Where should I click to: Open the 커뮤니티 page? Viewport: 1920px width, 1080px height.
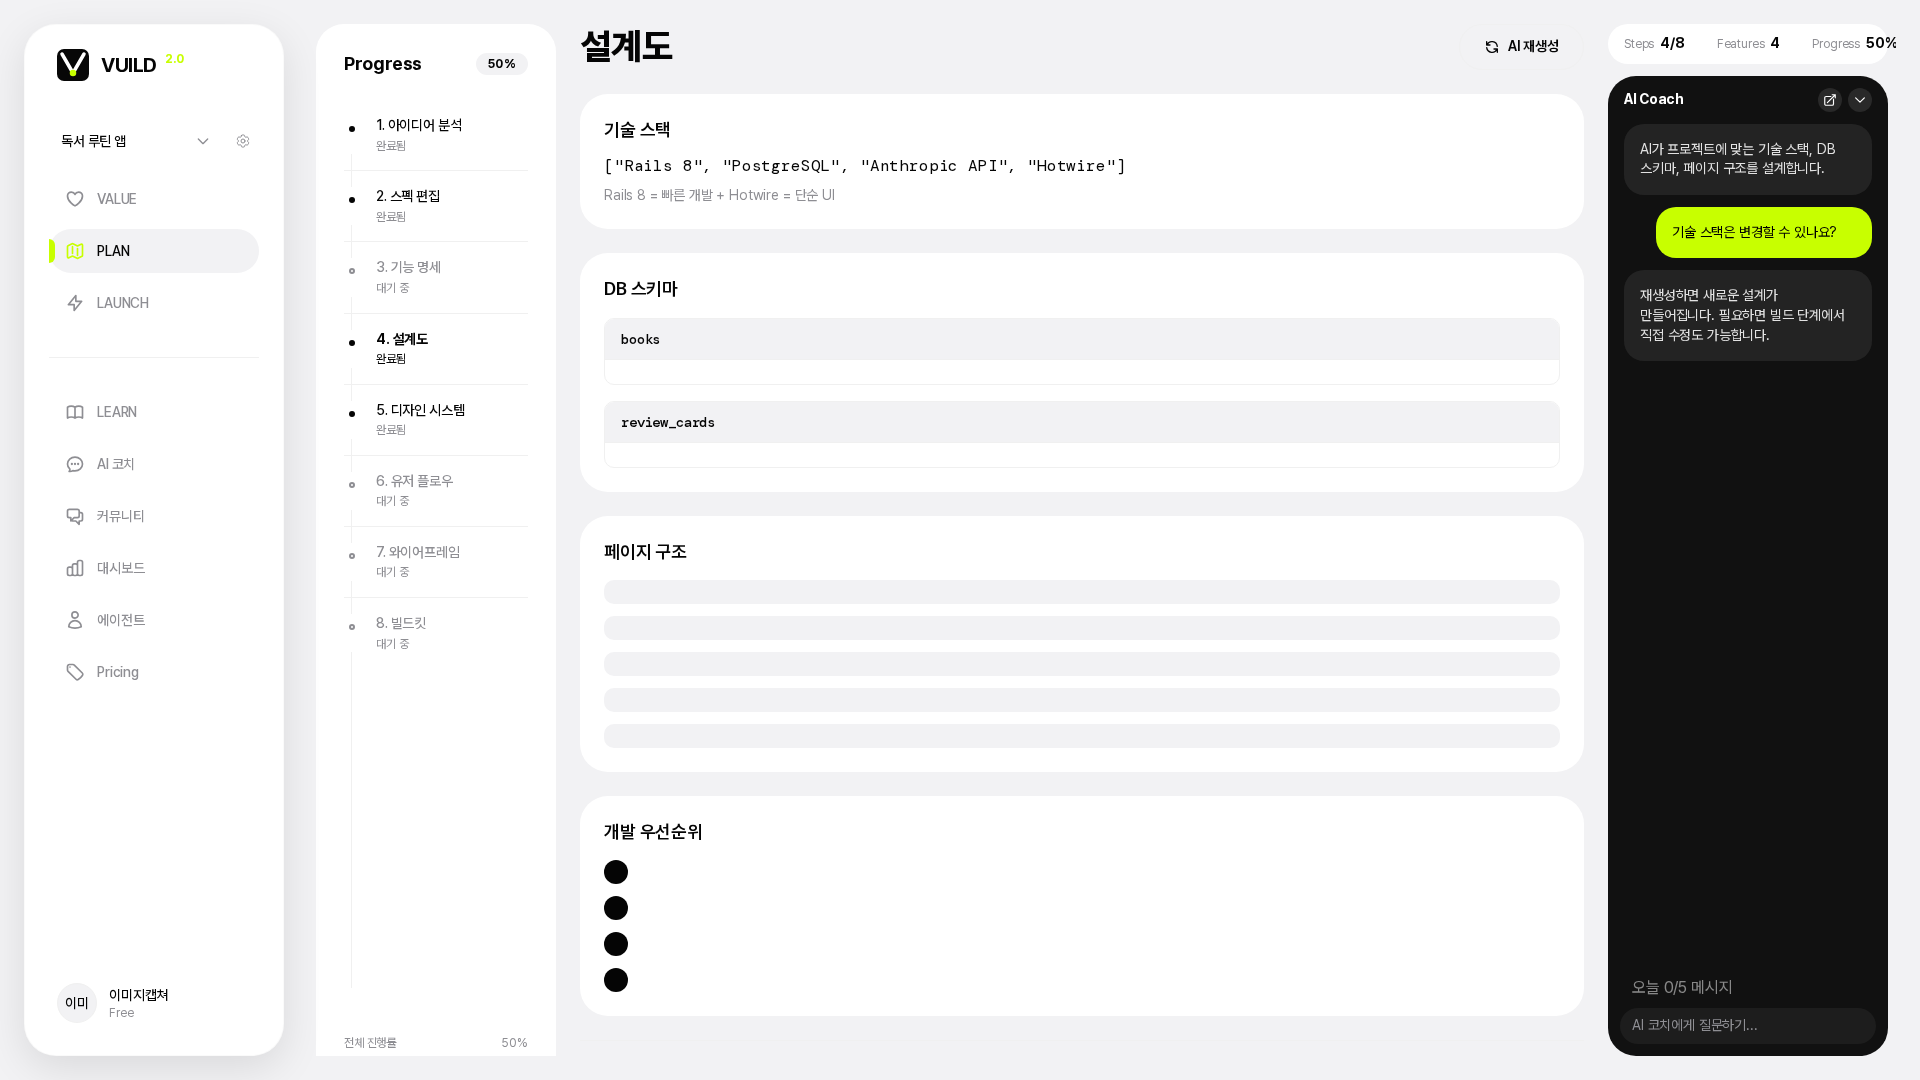[x=154, y=516]
